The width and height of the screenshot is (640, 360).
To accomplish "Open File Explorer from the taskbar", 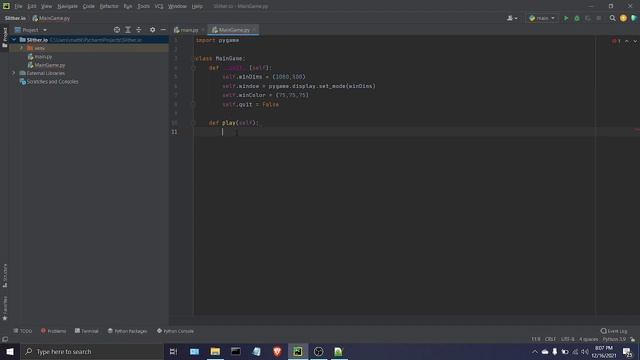I will coord(215,351).
